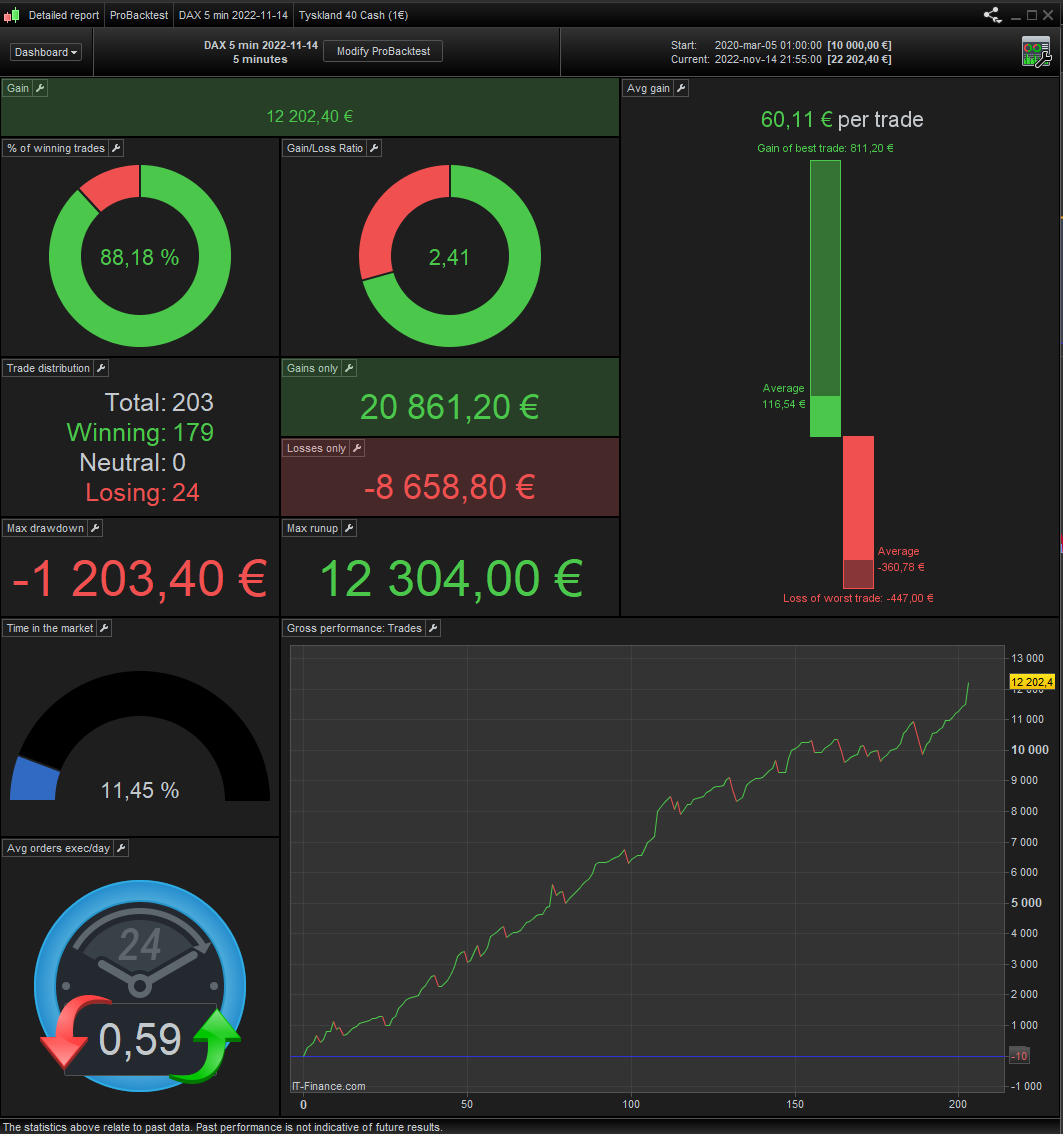Screen dimensions: 1063x1134
Task: Click the Losses only label
Action: click(x=316, y=448)
